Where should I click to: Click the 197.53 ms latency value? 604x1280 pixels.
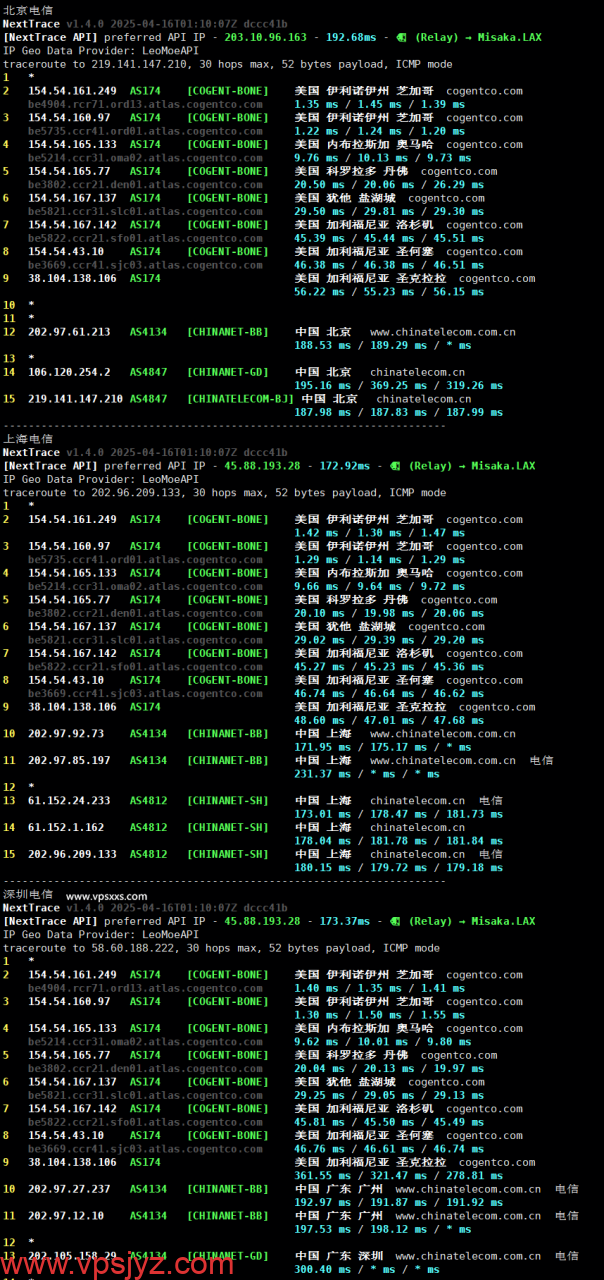[x=322, y=1230]
